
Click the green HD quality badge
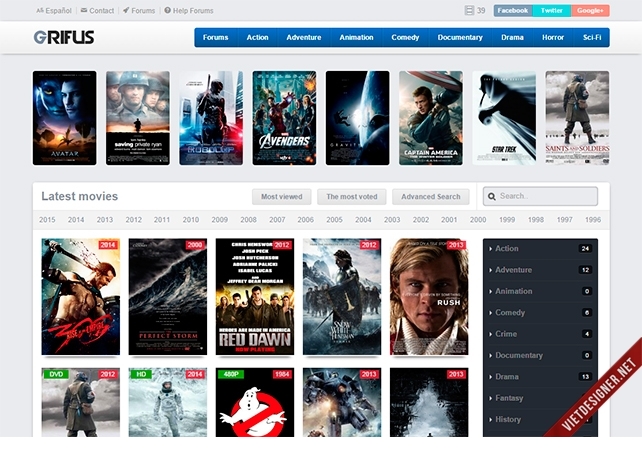coord(140,374)
